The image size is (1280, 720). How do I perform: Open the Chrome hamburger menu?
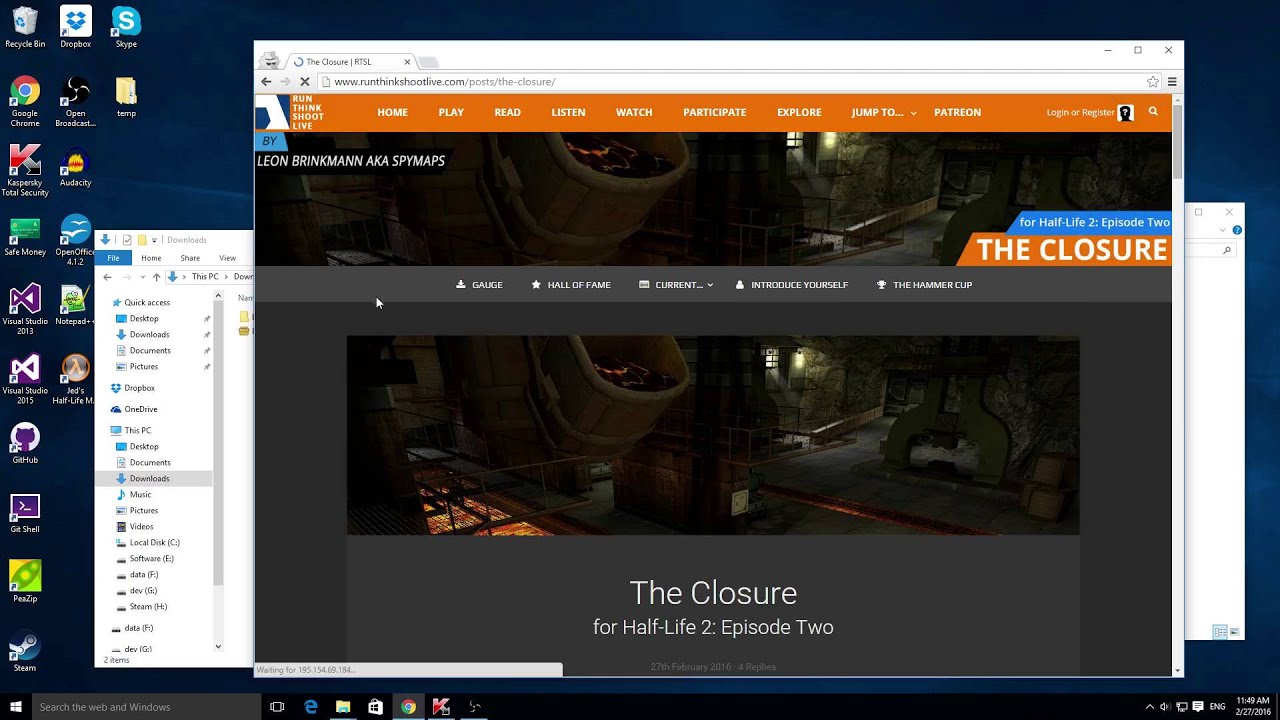(1172, 82)
